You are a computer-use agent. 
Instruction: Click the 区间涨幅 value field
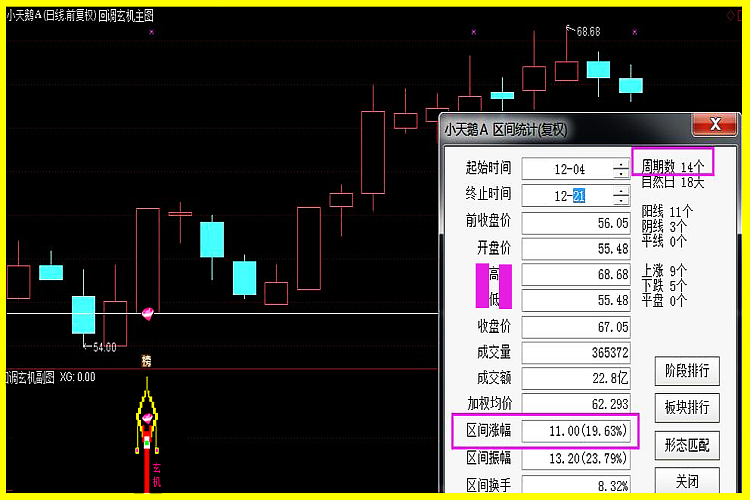click(577, 431)
